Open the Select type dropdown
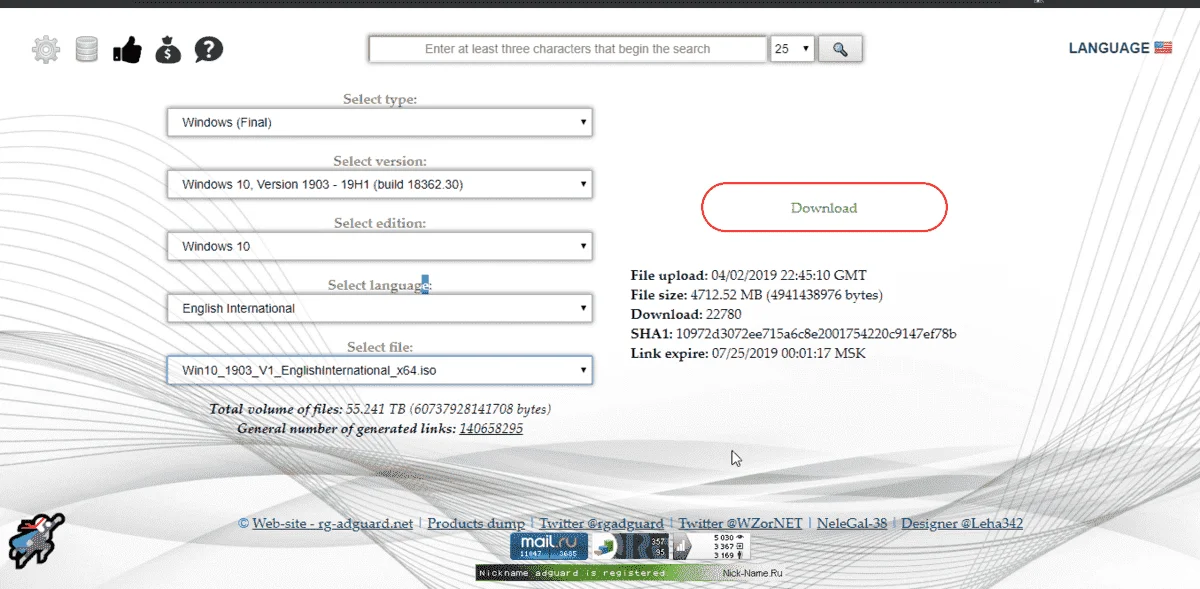The image size is (1200, 589). click(x=380, y=123)
